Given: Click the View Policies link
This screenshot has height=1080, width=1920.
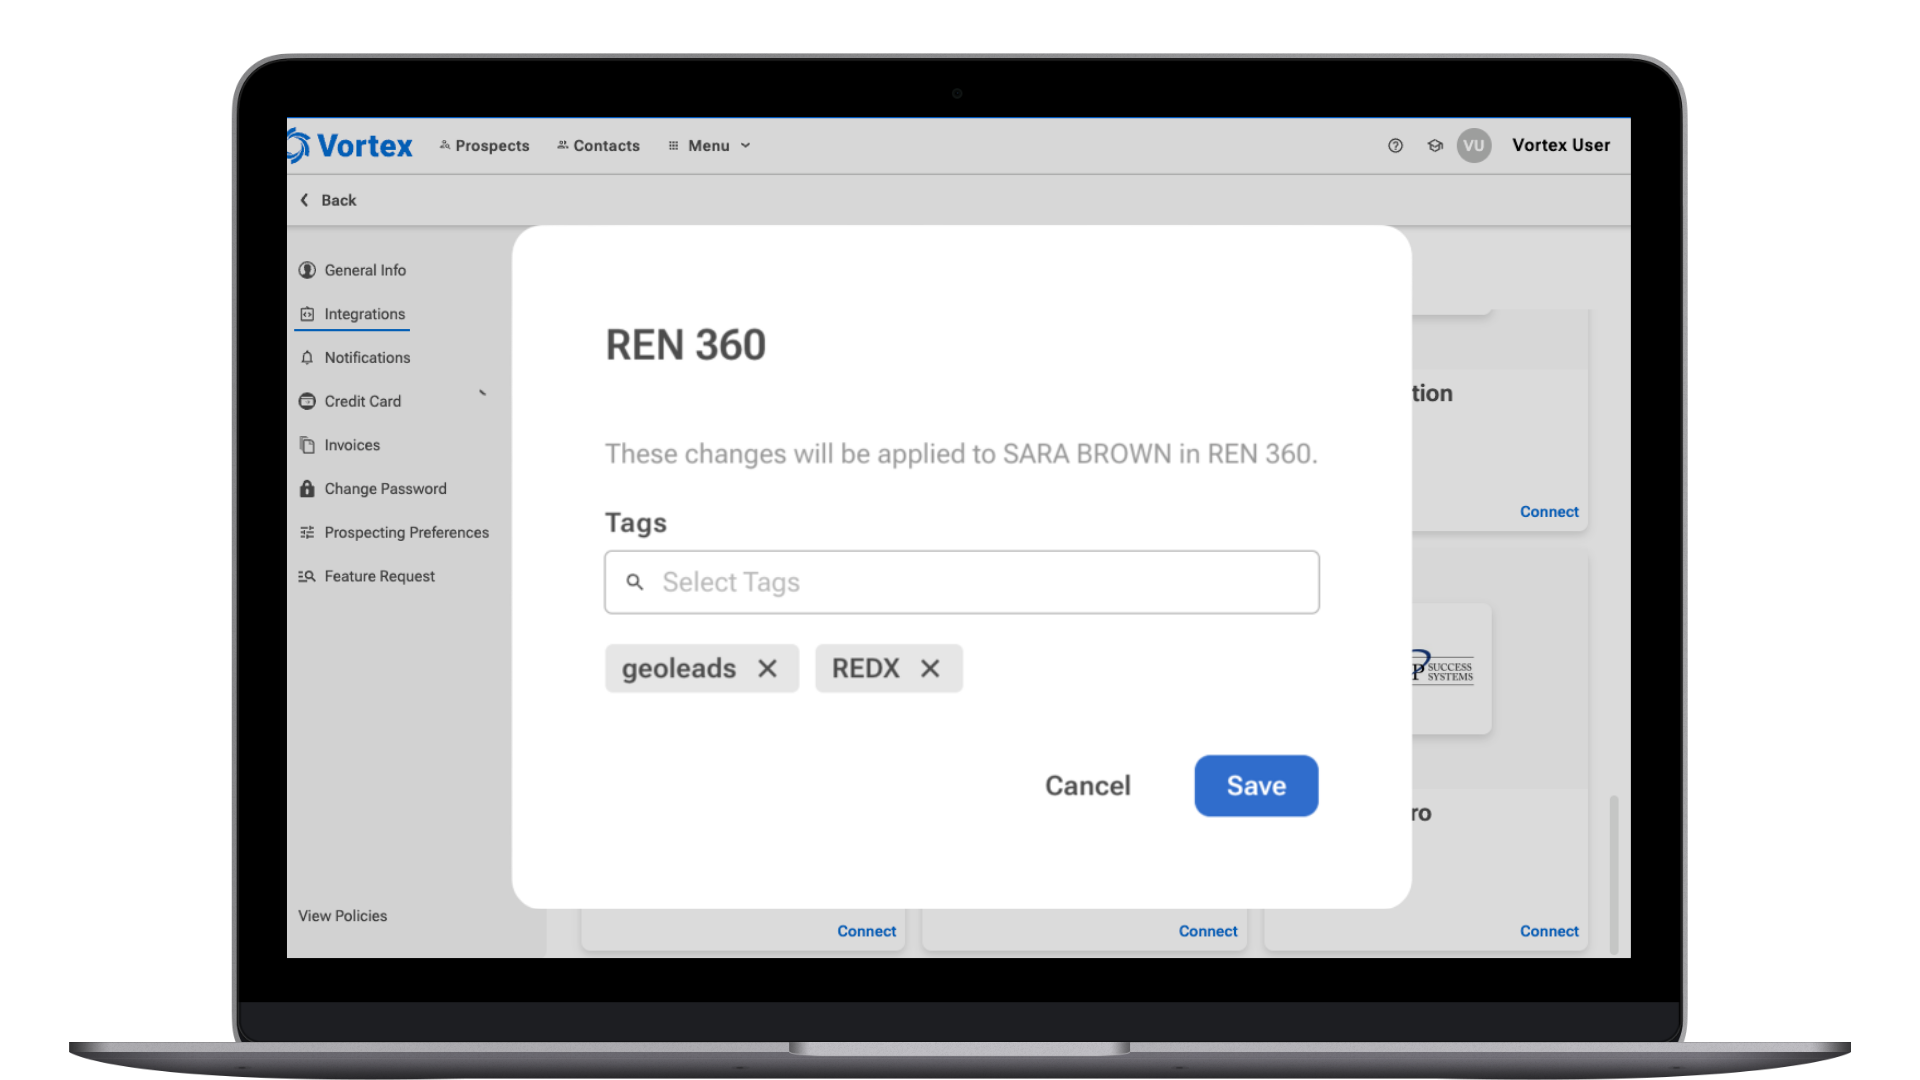Looking at the screenshot, I should [342, 916].
